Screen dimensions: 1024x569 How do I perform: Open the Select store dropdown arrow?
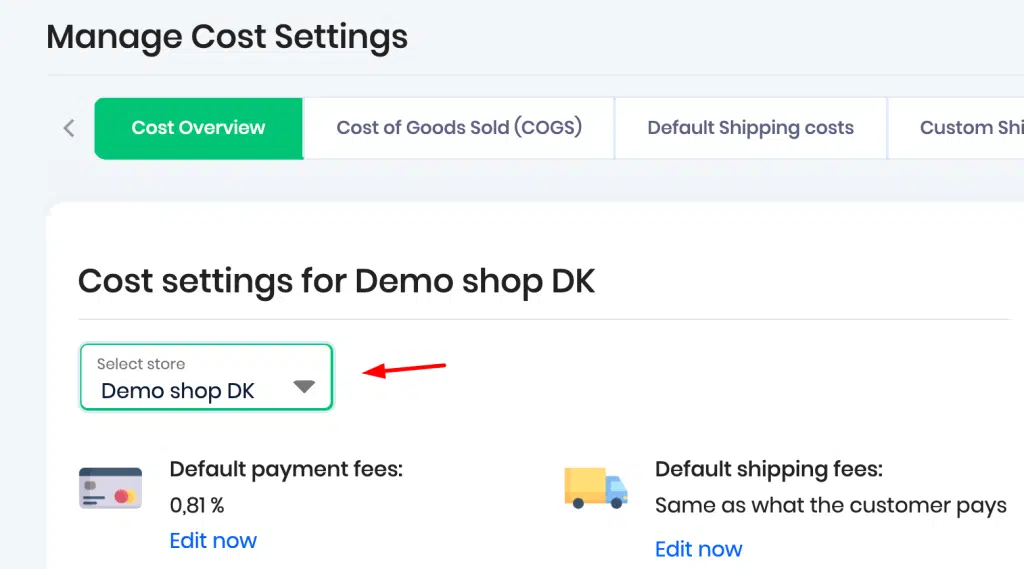point(304,386)
